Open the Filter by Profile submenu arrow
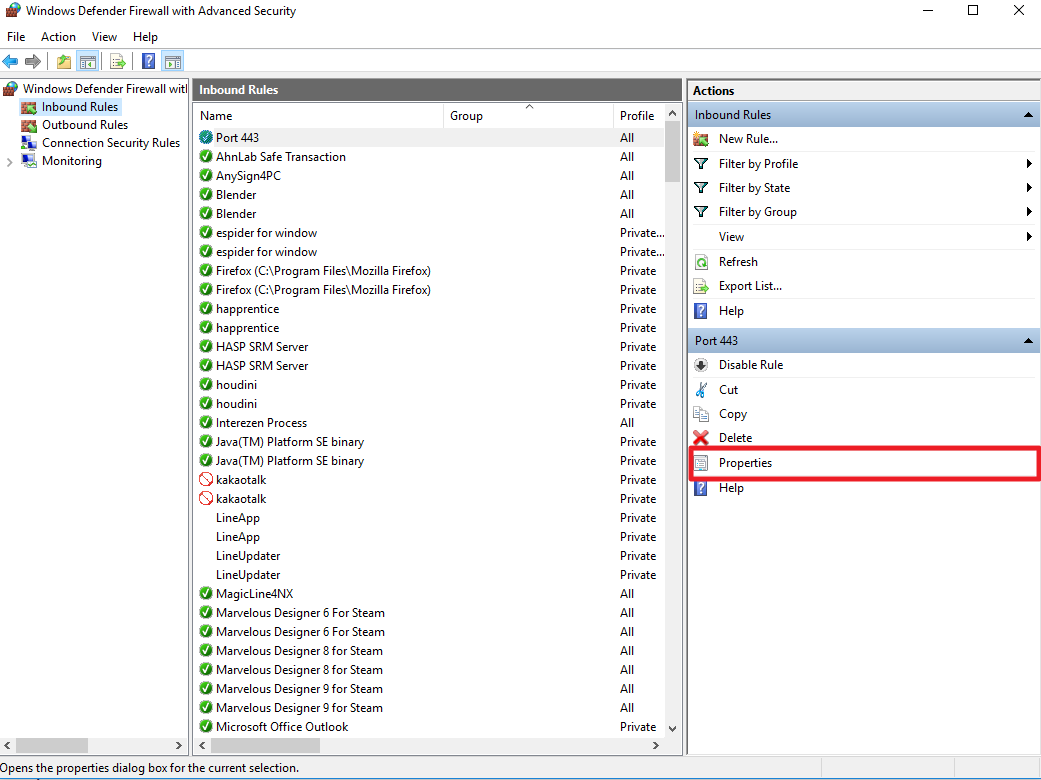Screen dimensions: 1041x780 [1028, 163]
